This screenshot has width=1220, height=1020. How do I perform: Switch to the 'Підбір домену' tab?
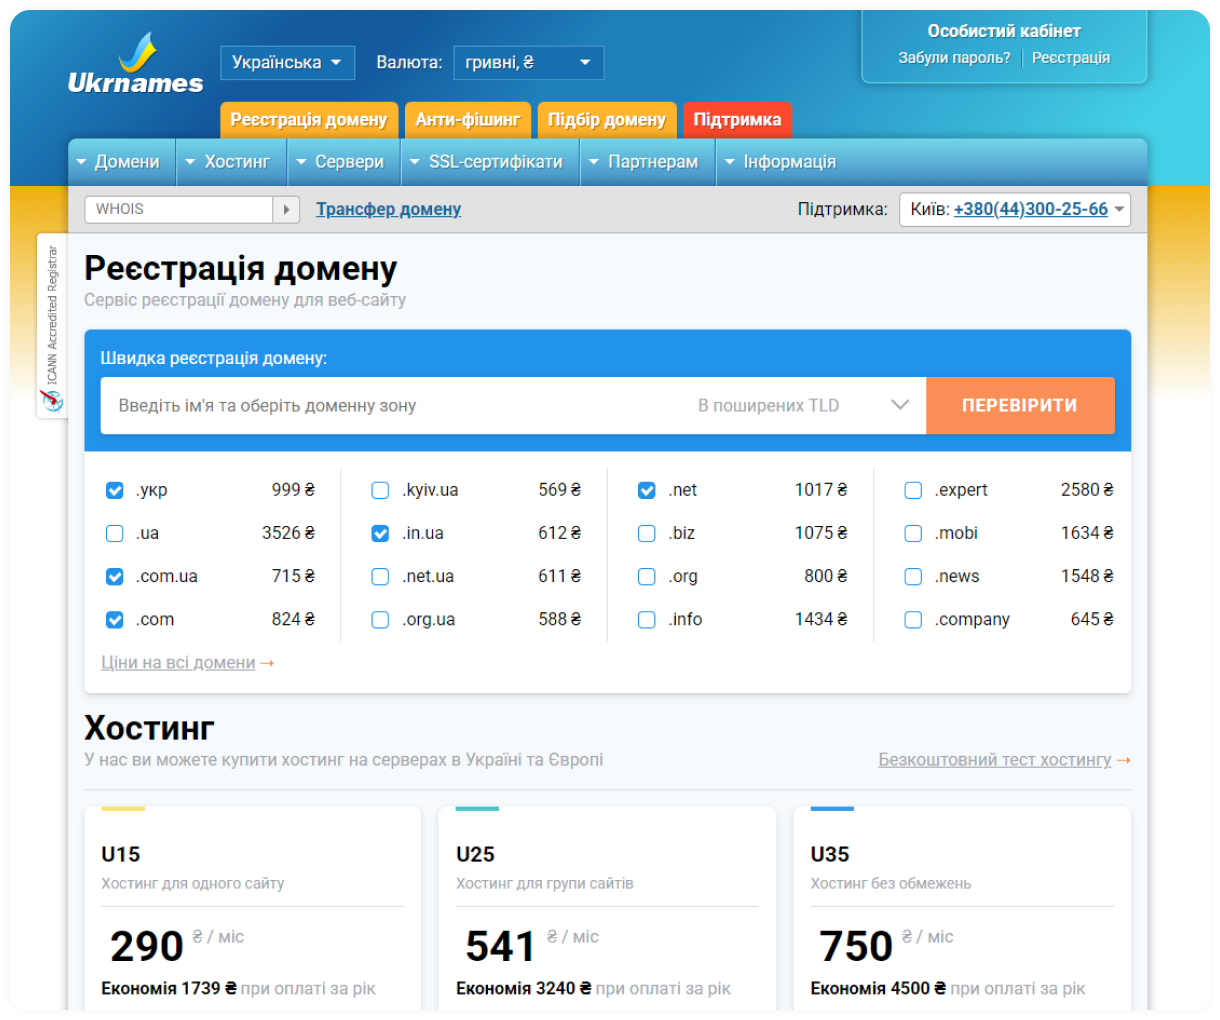607,120
